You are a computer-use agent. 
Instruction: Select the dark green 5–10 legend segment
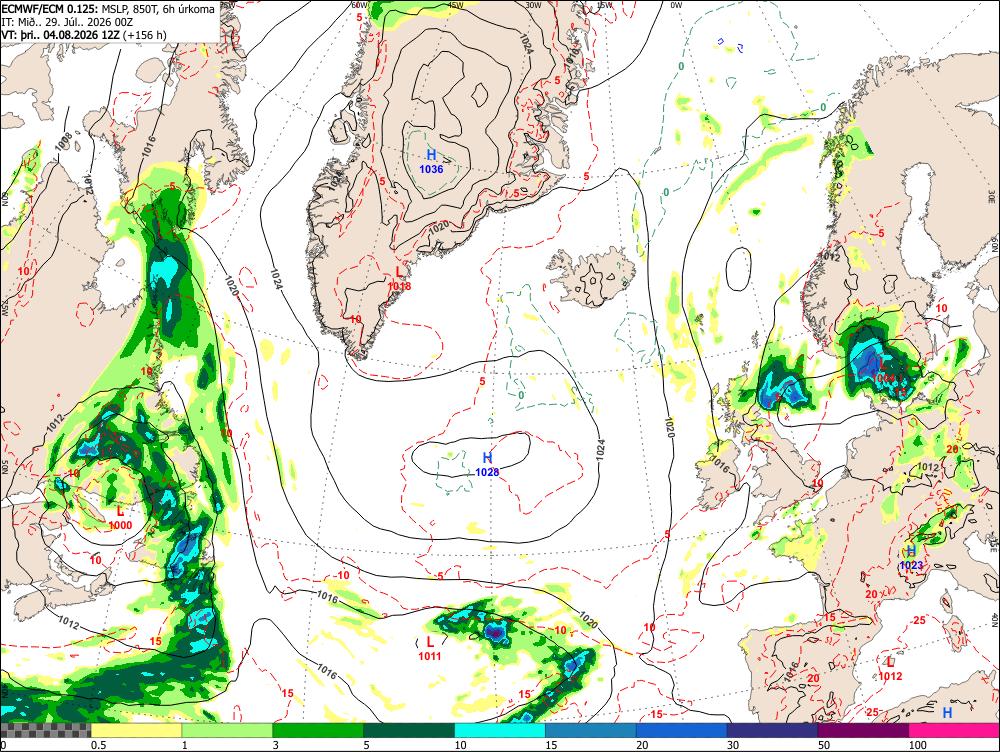pyautogui.click(x=409, y=730)
